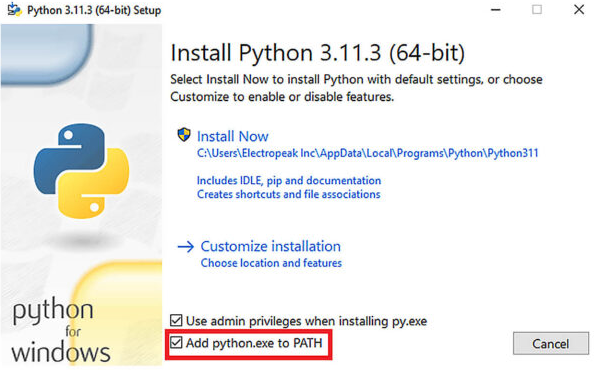Click 'Choose location and features' text
Viewport: 606px width, 382px height.
point(271,263)
